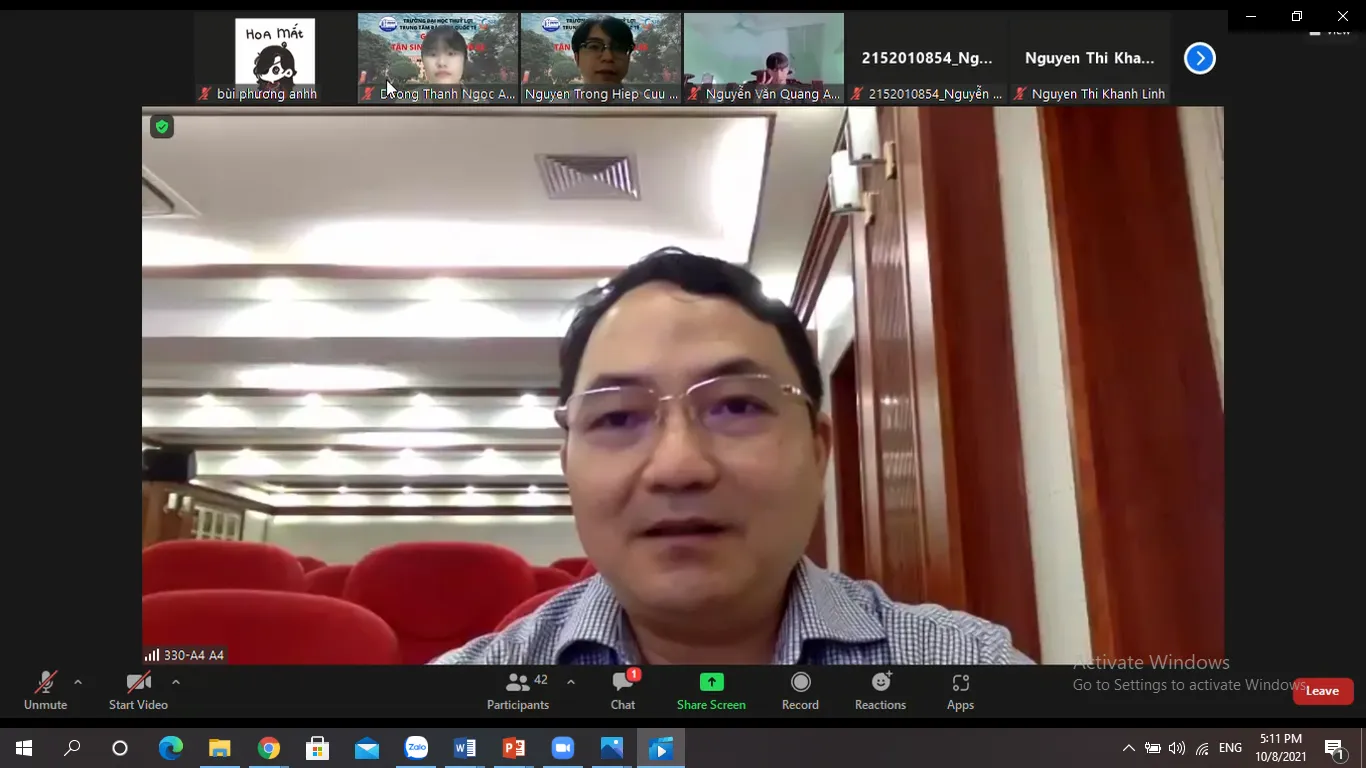Open the Windows Start menu
The image size is (1366, 768).
click(24, 748)
